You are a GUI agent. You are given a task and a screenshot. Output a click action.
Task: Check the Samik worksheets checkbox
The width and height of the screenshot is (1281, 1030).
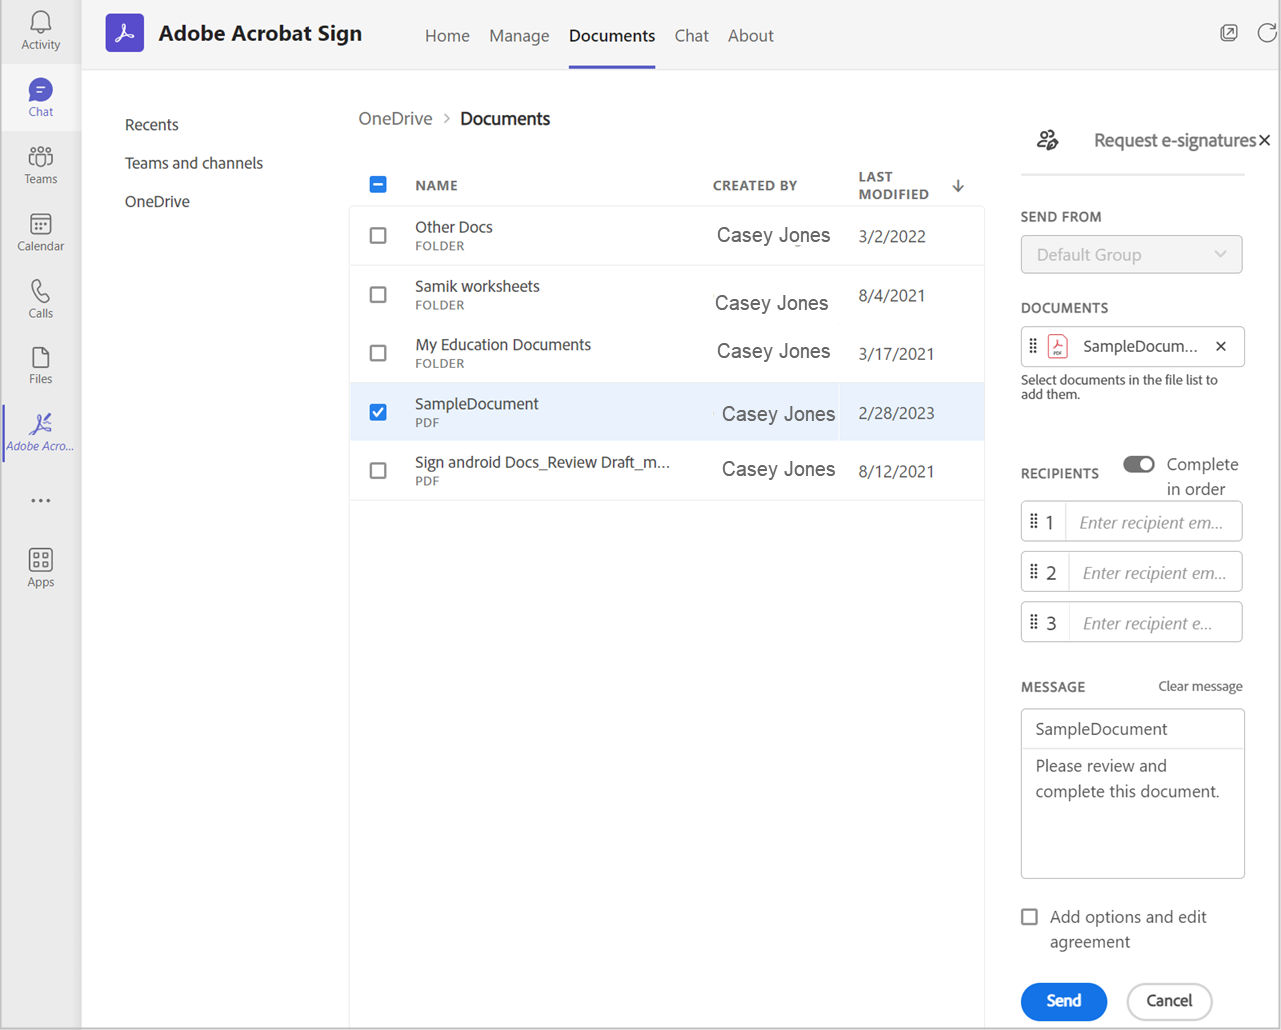tap(378, 294)
